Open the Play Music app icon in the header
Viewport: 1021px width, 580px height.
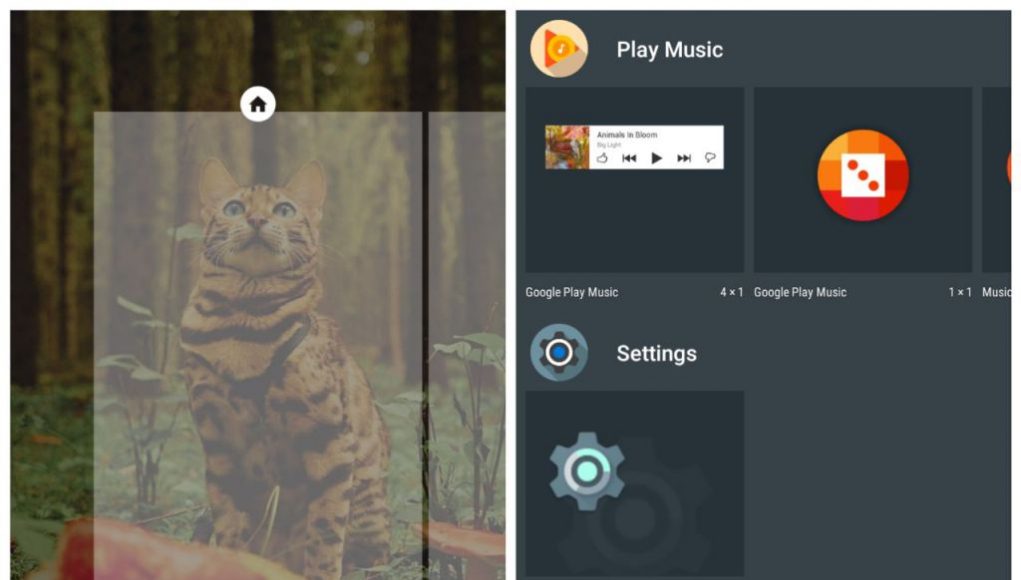point(559,49)
